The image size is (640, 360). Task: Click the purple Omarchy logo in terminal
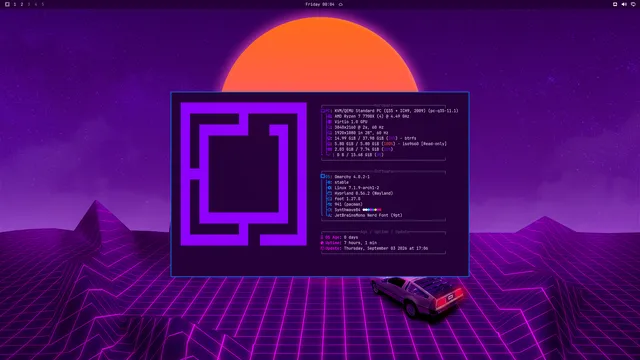pos(244,174)
